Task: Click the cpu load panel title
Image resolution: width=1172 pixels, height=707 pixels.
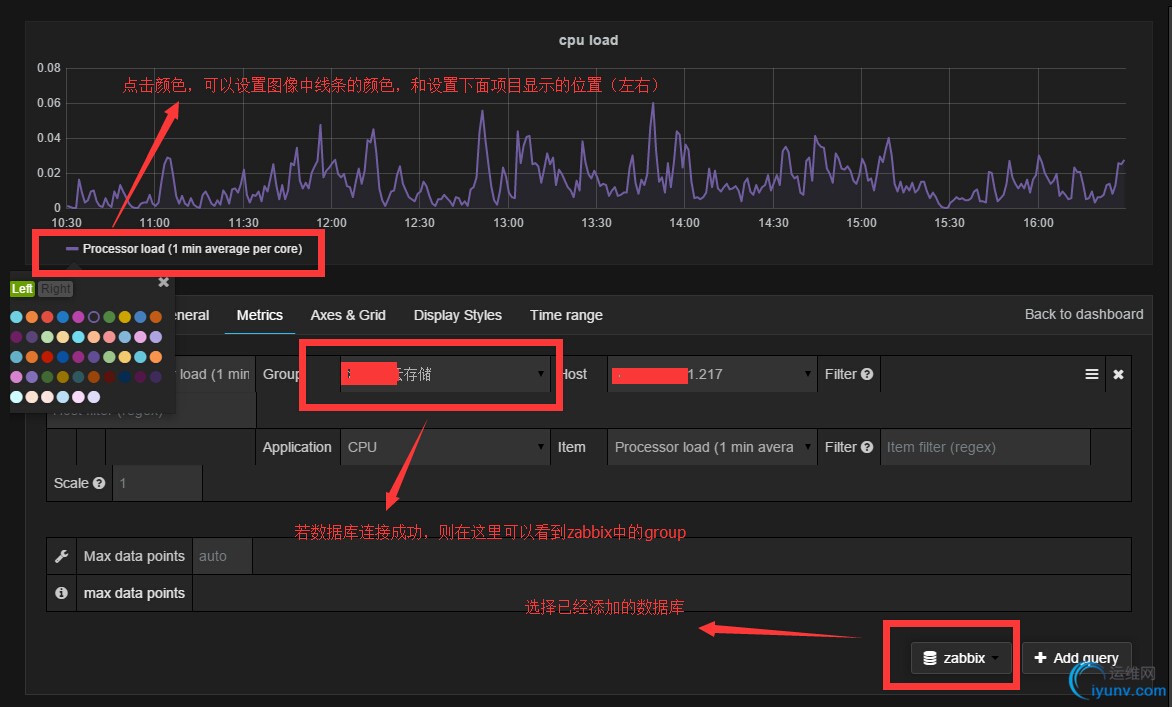Action: [588, 40]
